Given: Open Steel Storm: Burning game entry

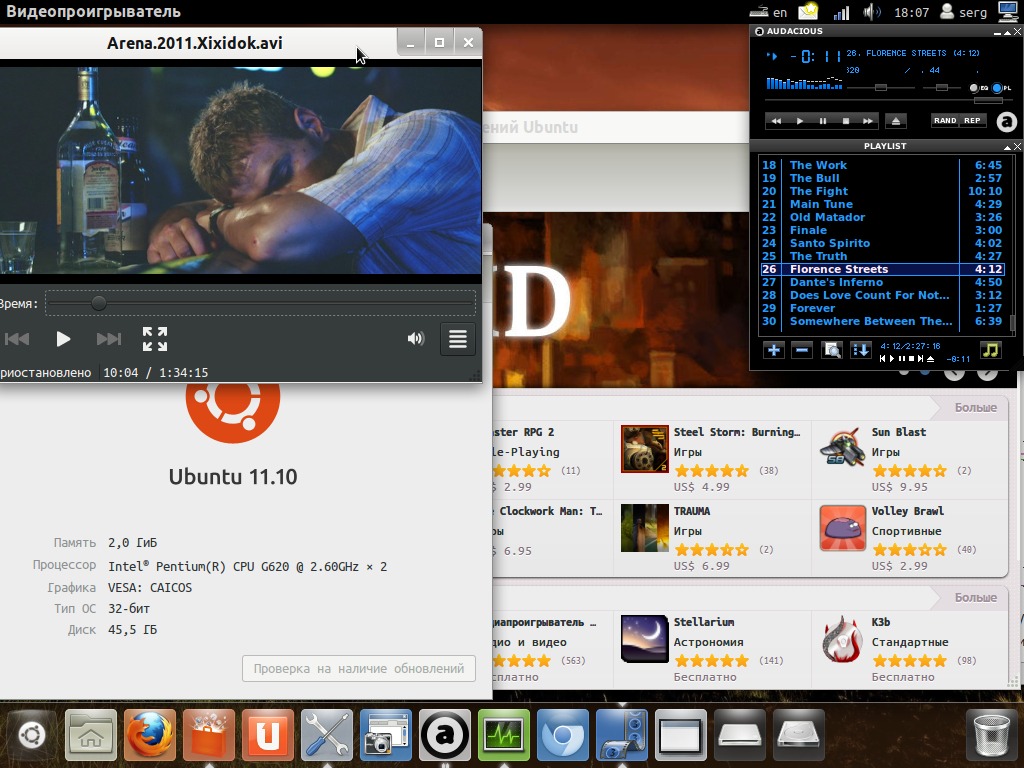Looking at the screenshot, I should (x=712, y=459).
